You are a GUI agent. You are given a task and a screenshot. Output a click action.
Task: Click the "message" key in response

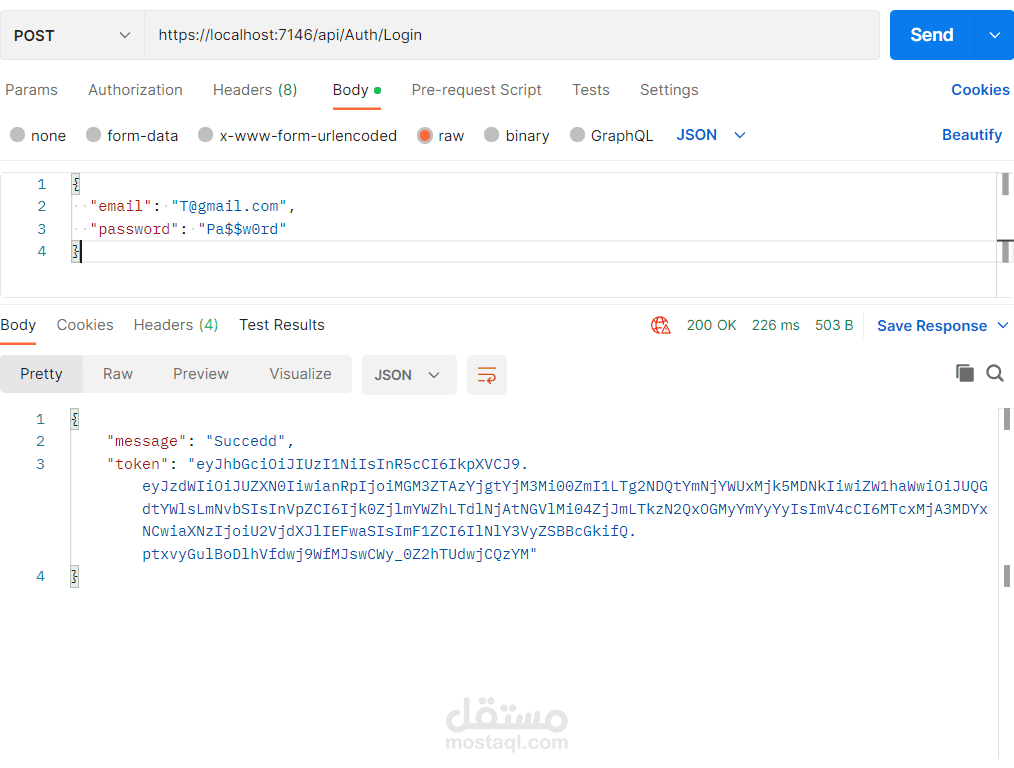pyautogui.click(x=146, y=442)
